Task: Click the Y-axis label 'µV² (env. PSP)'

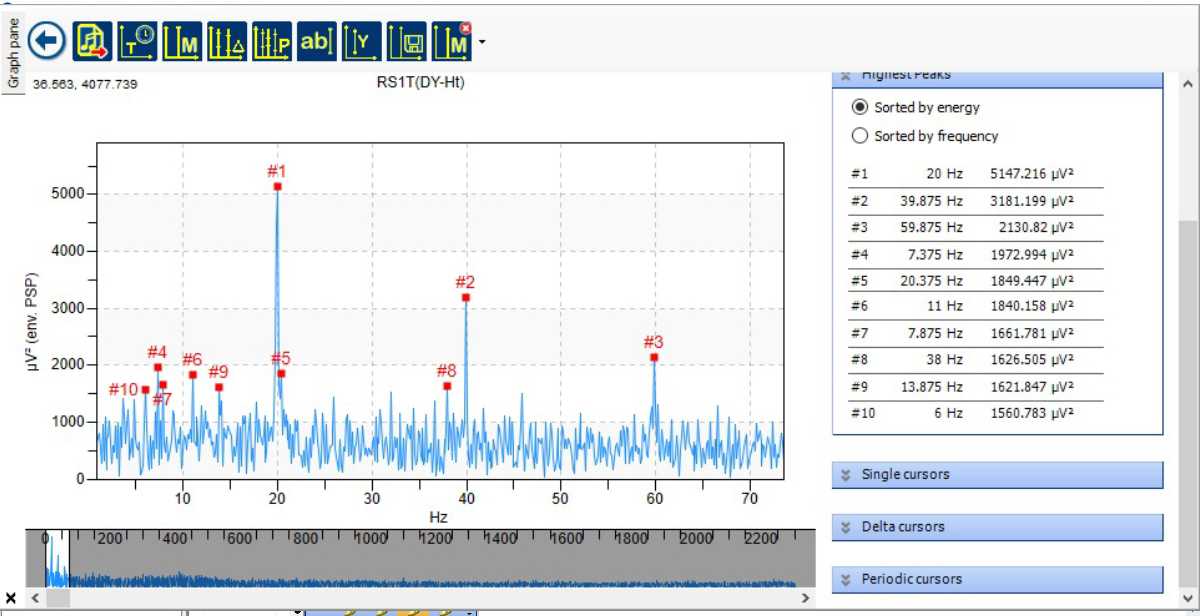Action: click(33, 322)
